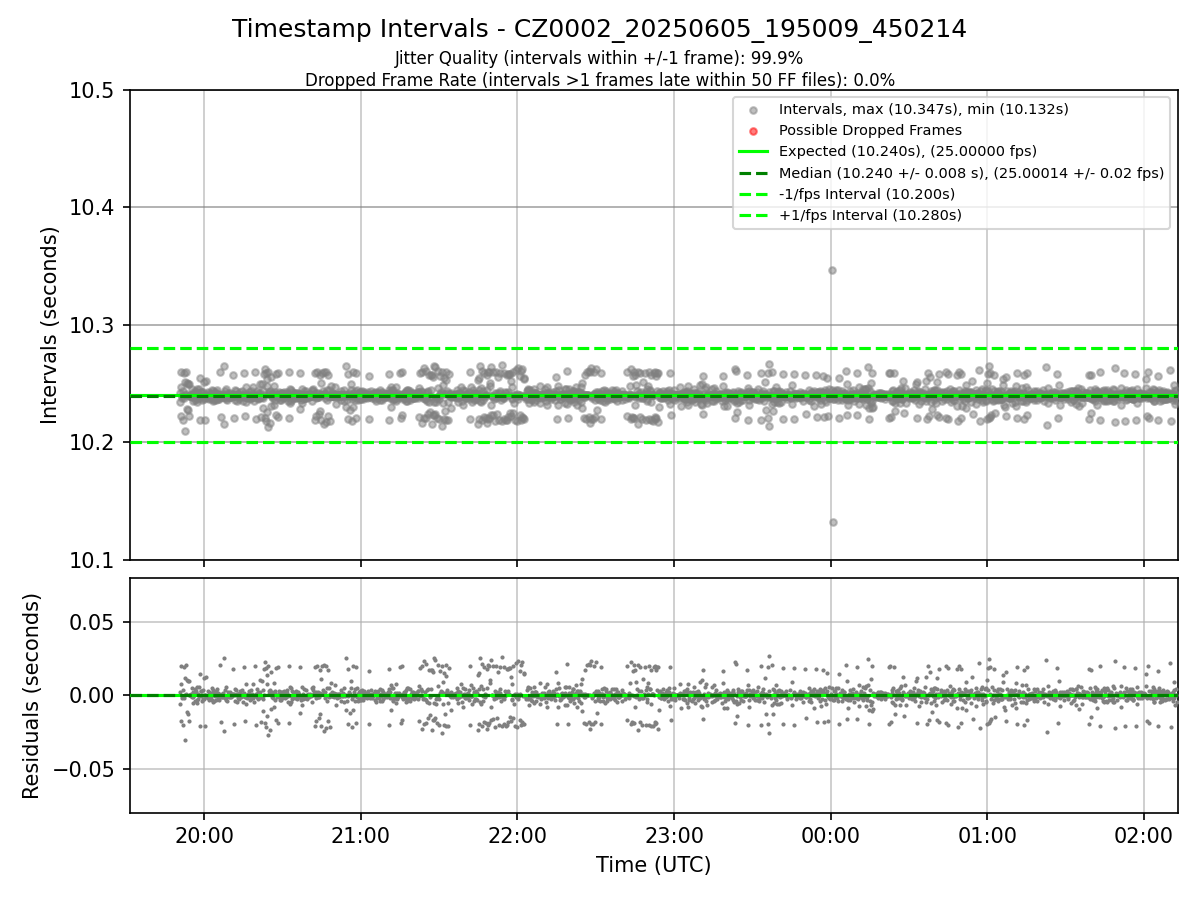Click the 'Residuals (seconds)' y-axis label
This screenshot has height=900, width=1200.
pos(31,696)
